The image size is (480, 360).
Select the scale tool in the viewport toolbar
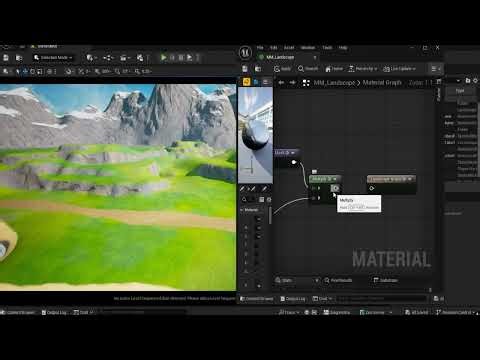(x=40, y=71)
